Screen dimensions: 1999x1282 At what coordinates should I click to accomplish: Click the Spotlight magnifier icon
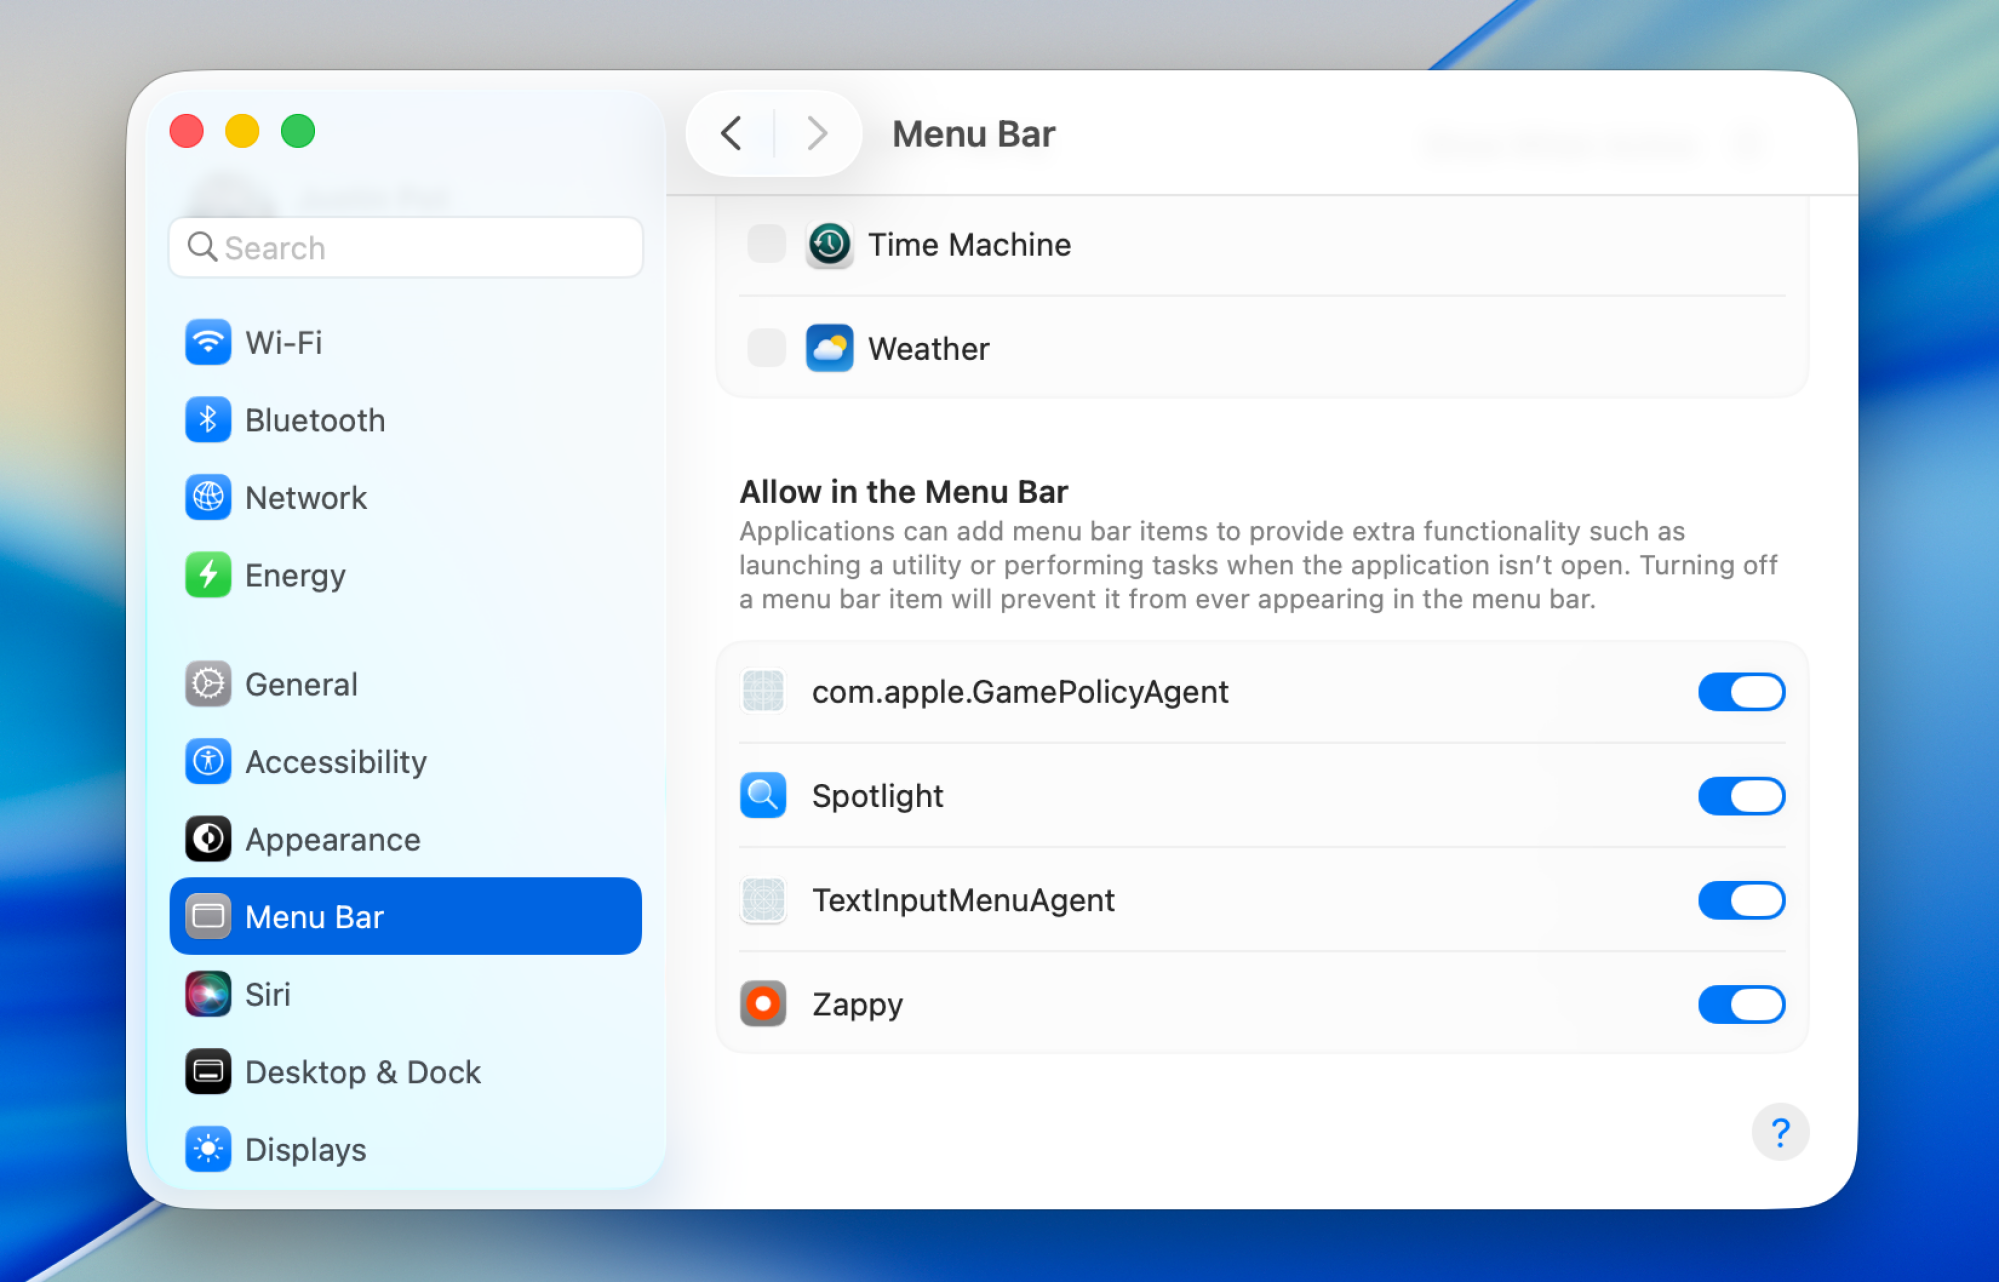pos(763,796)
